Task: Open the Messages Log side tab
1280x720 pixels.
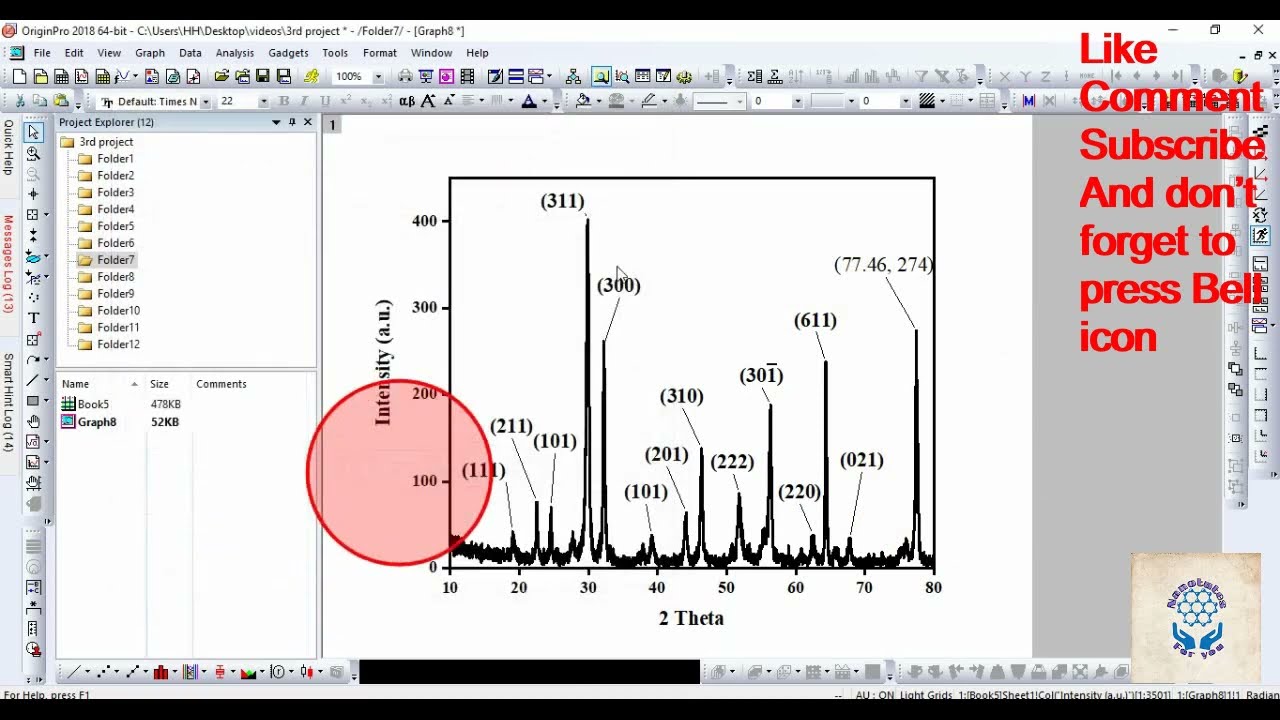Action: coord(8,263)
